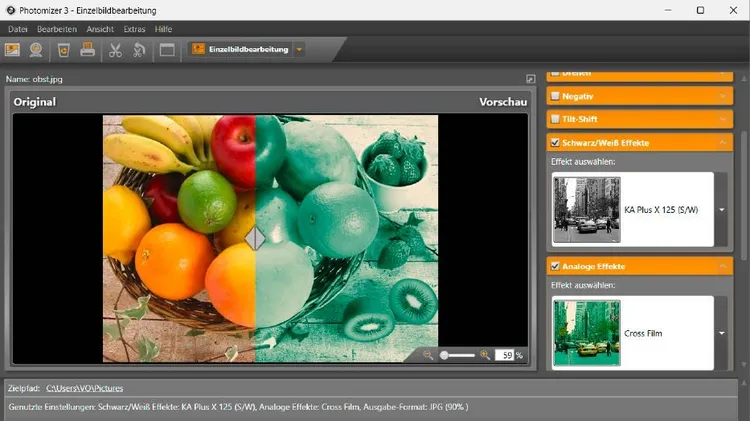The image size is (750, 421).
Task: Open the Cross Film effect dropdown
Action: click(721, 333)
